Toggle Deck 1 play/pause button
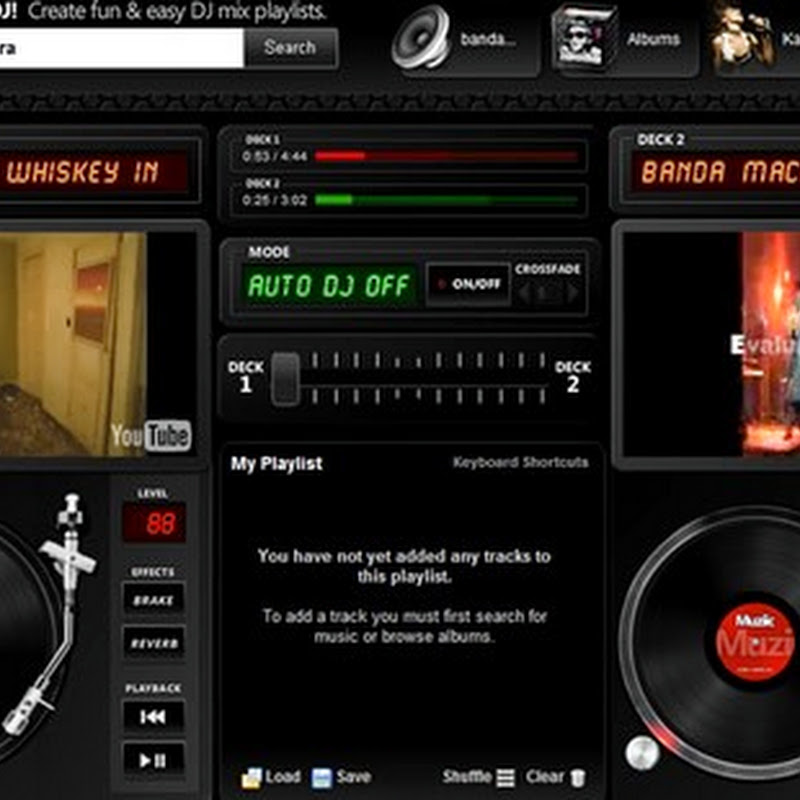Screen dimensions: 800x800 153,760
